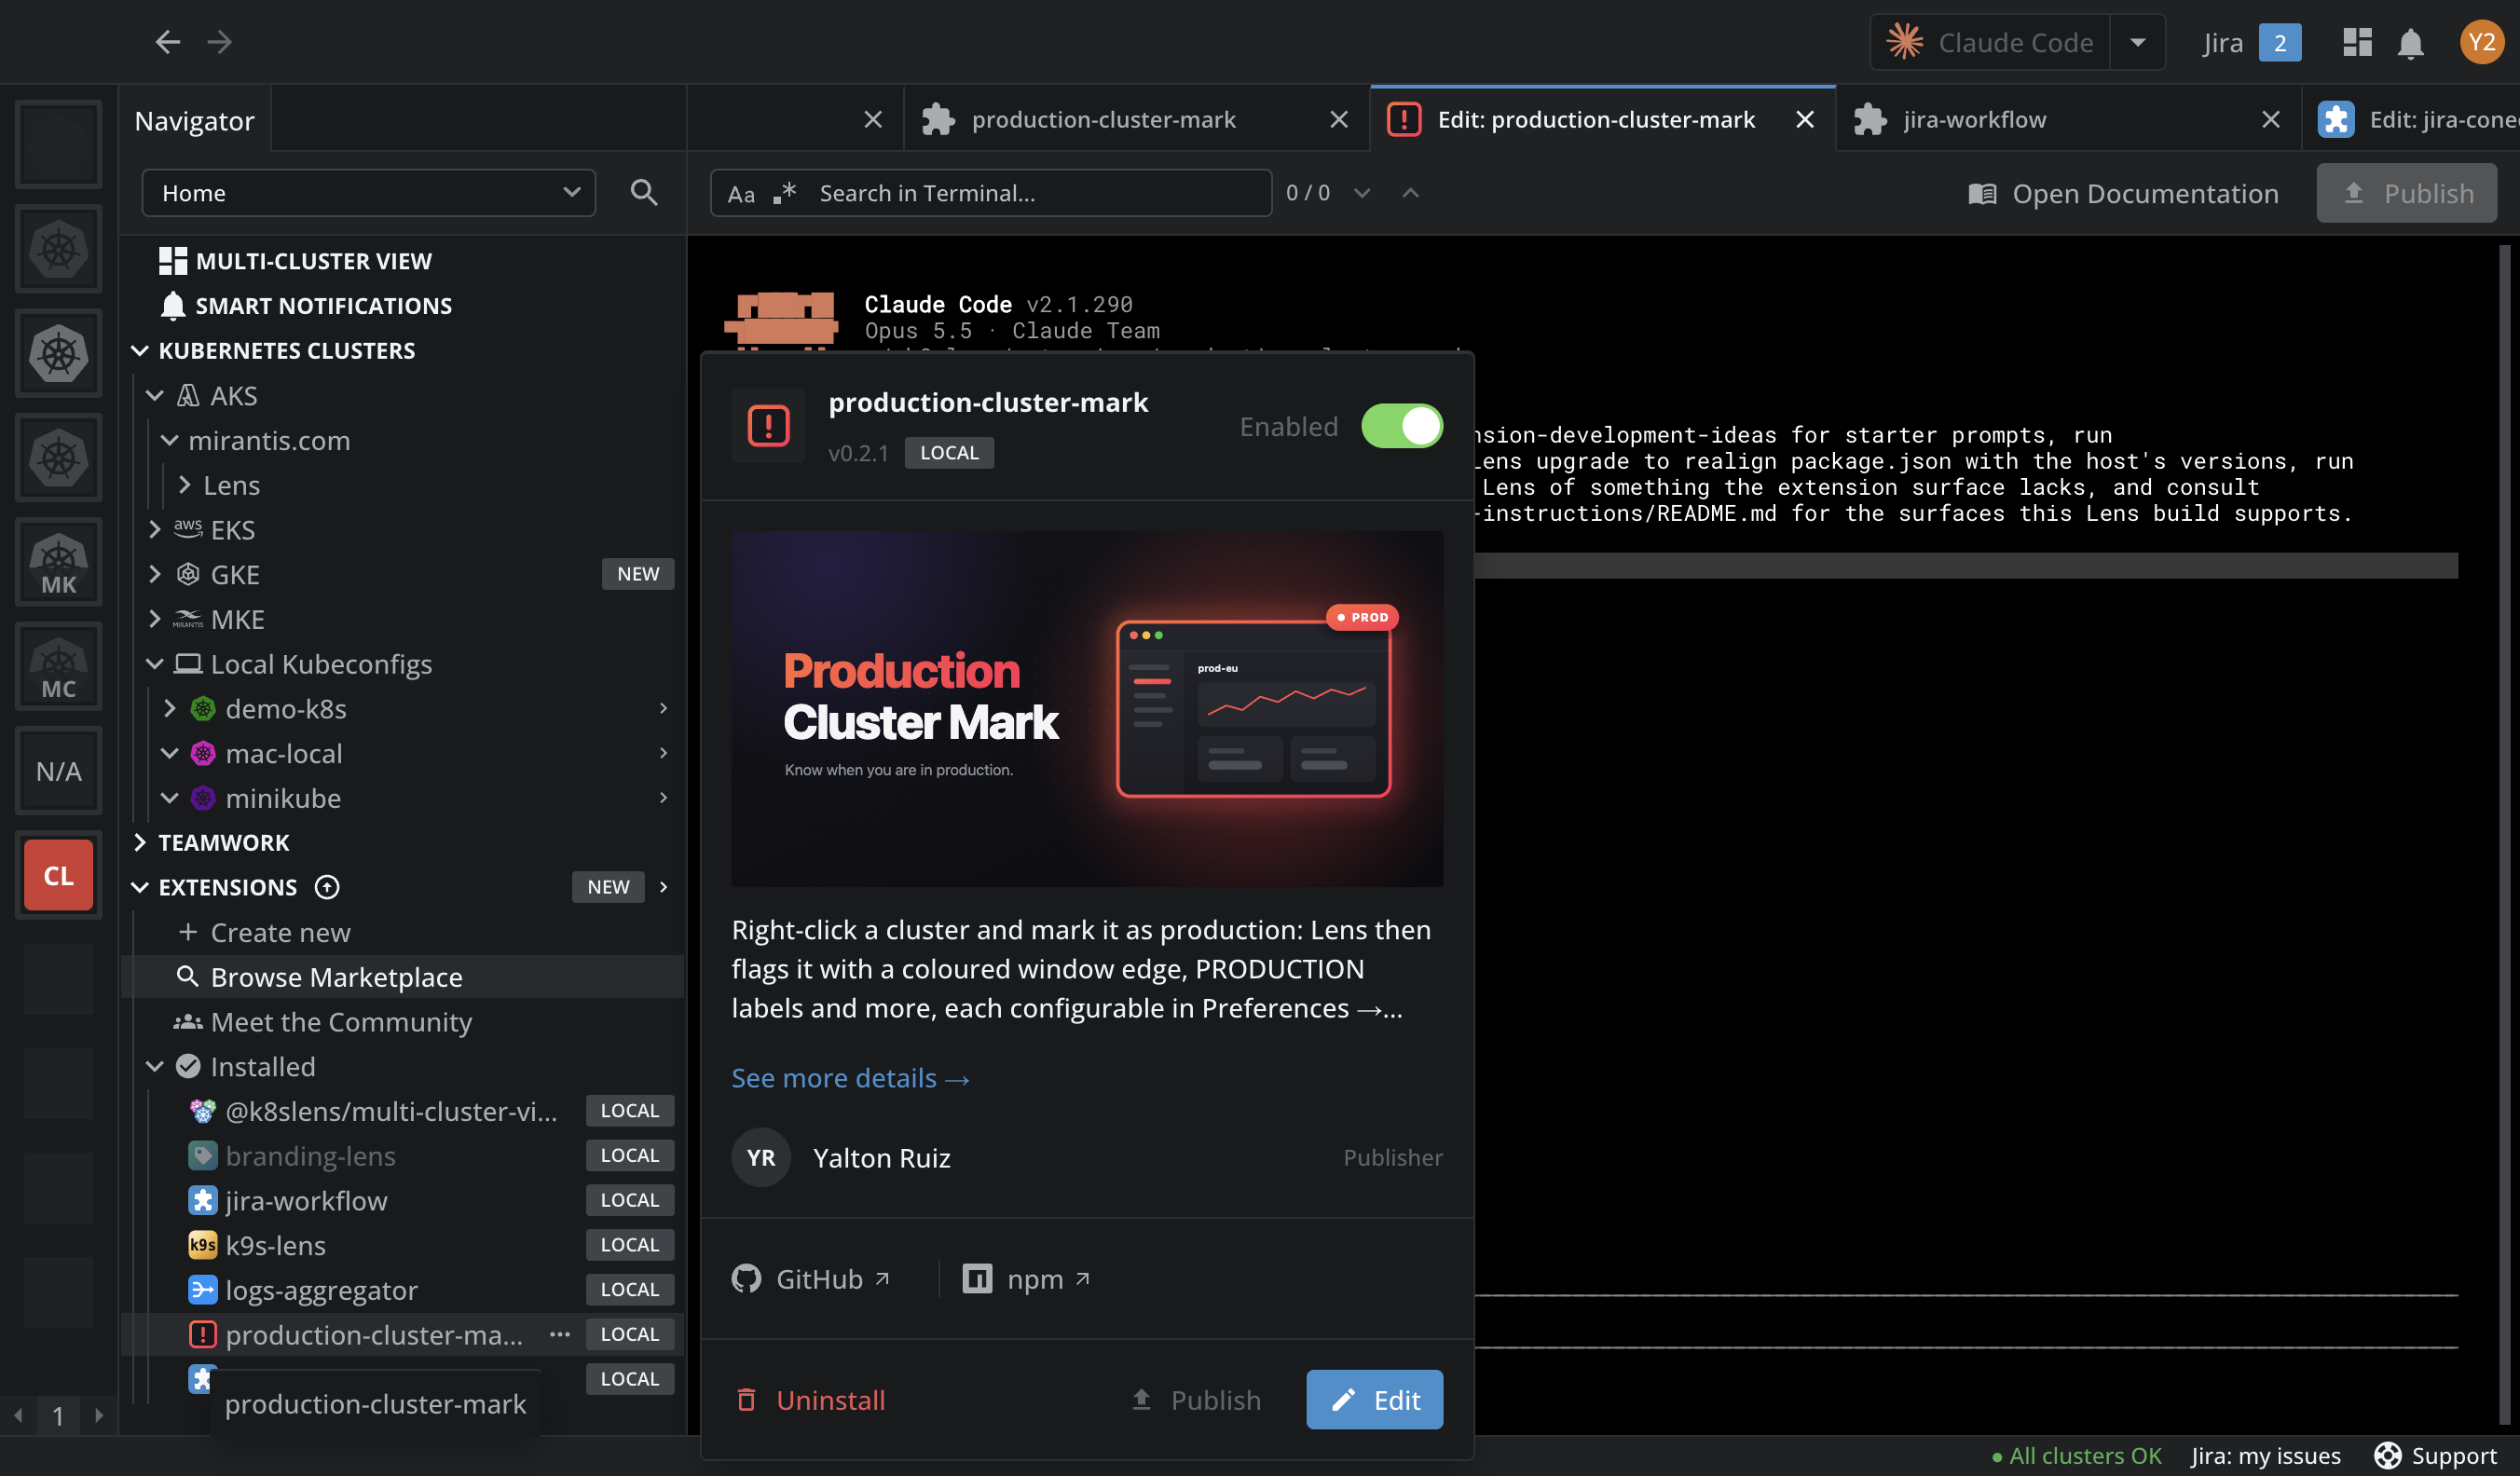Open the dashboard grid icon in top bar
The width and height of the screenshot is (2520, 1476).
point(2357,42)
